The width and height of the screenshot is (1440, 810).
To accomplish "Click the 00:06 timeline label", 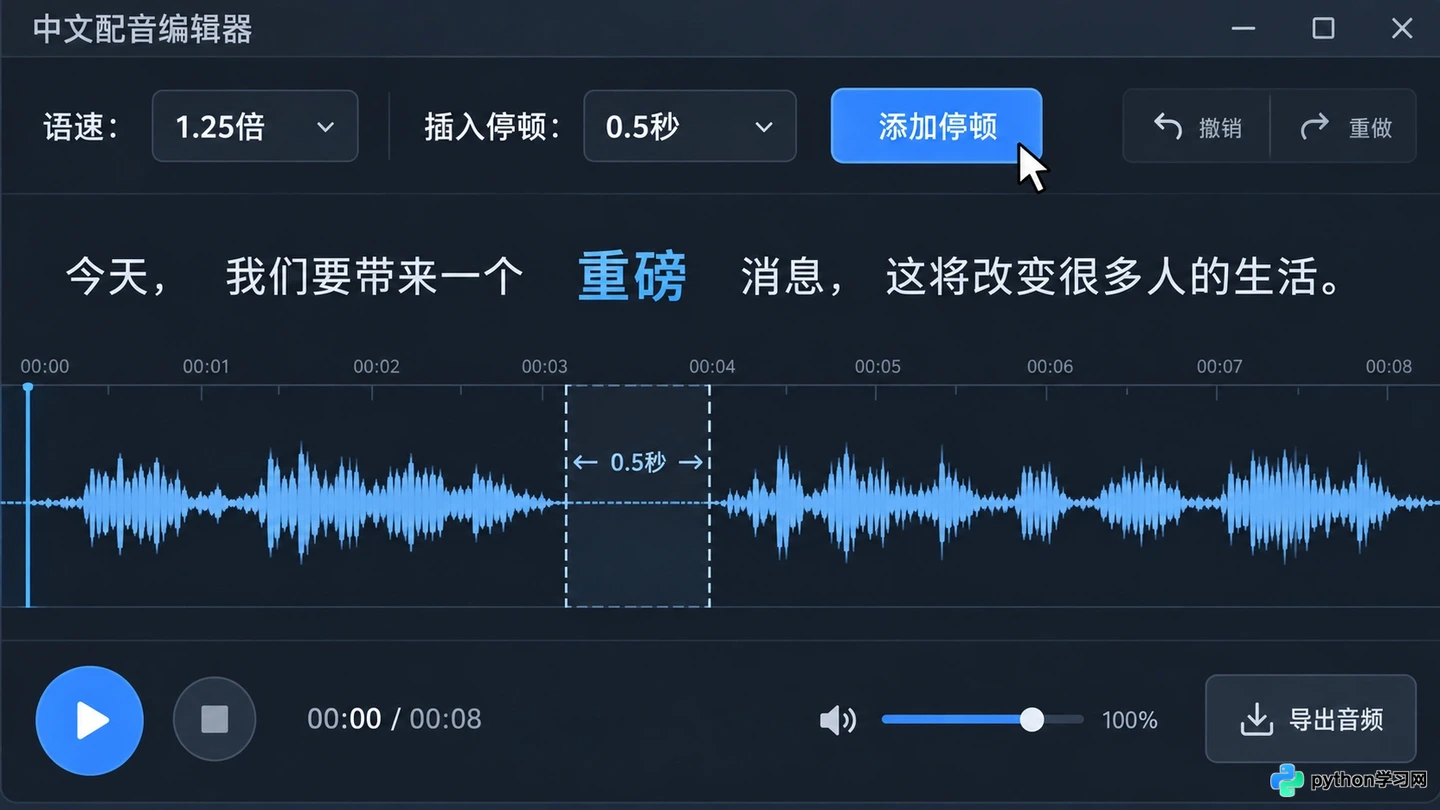I will (1050, 367).
